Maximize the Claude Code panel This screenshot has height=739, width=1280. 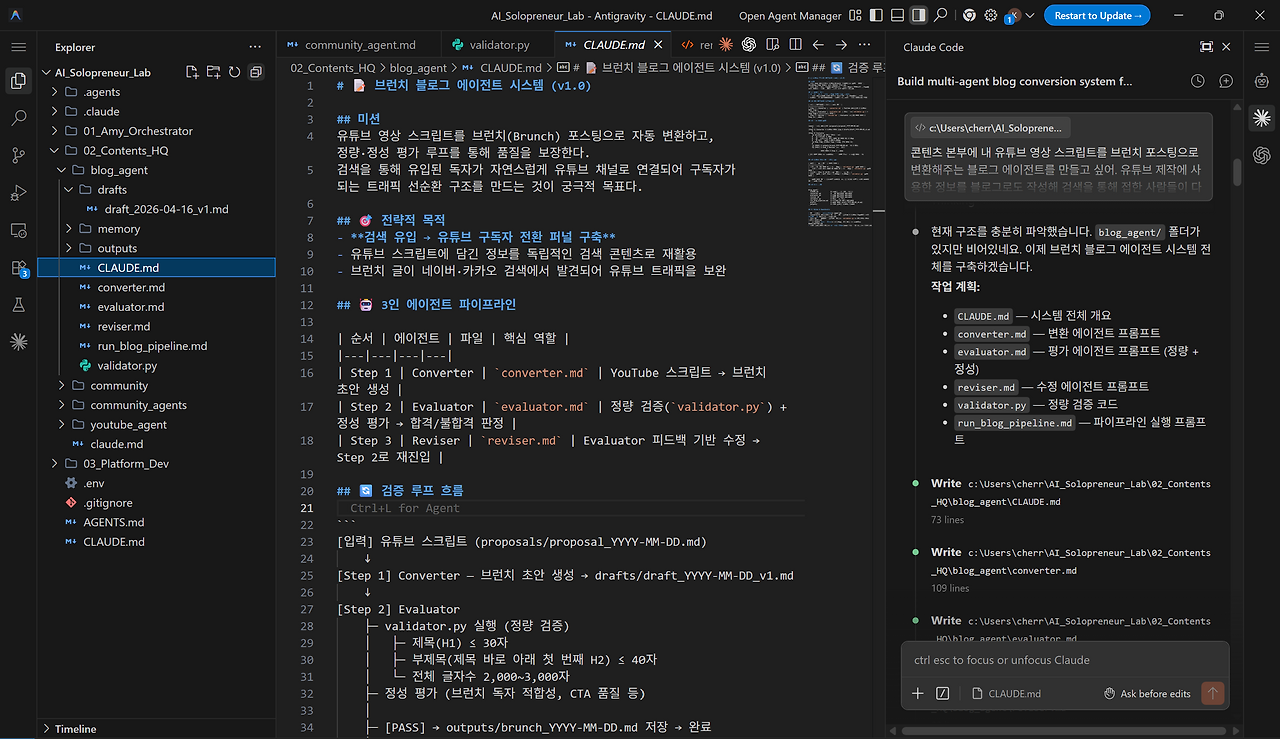[x=1206, y=47]
